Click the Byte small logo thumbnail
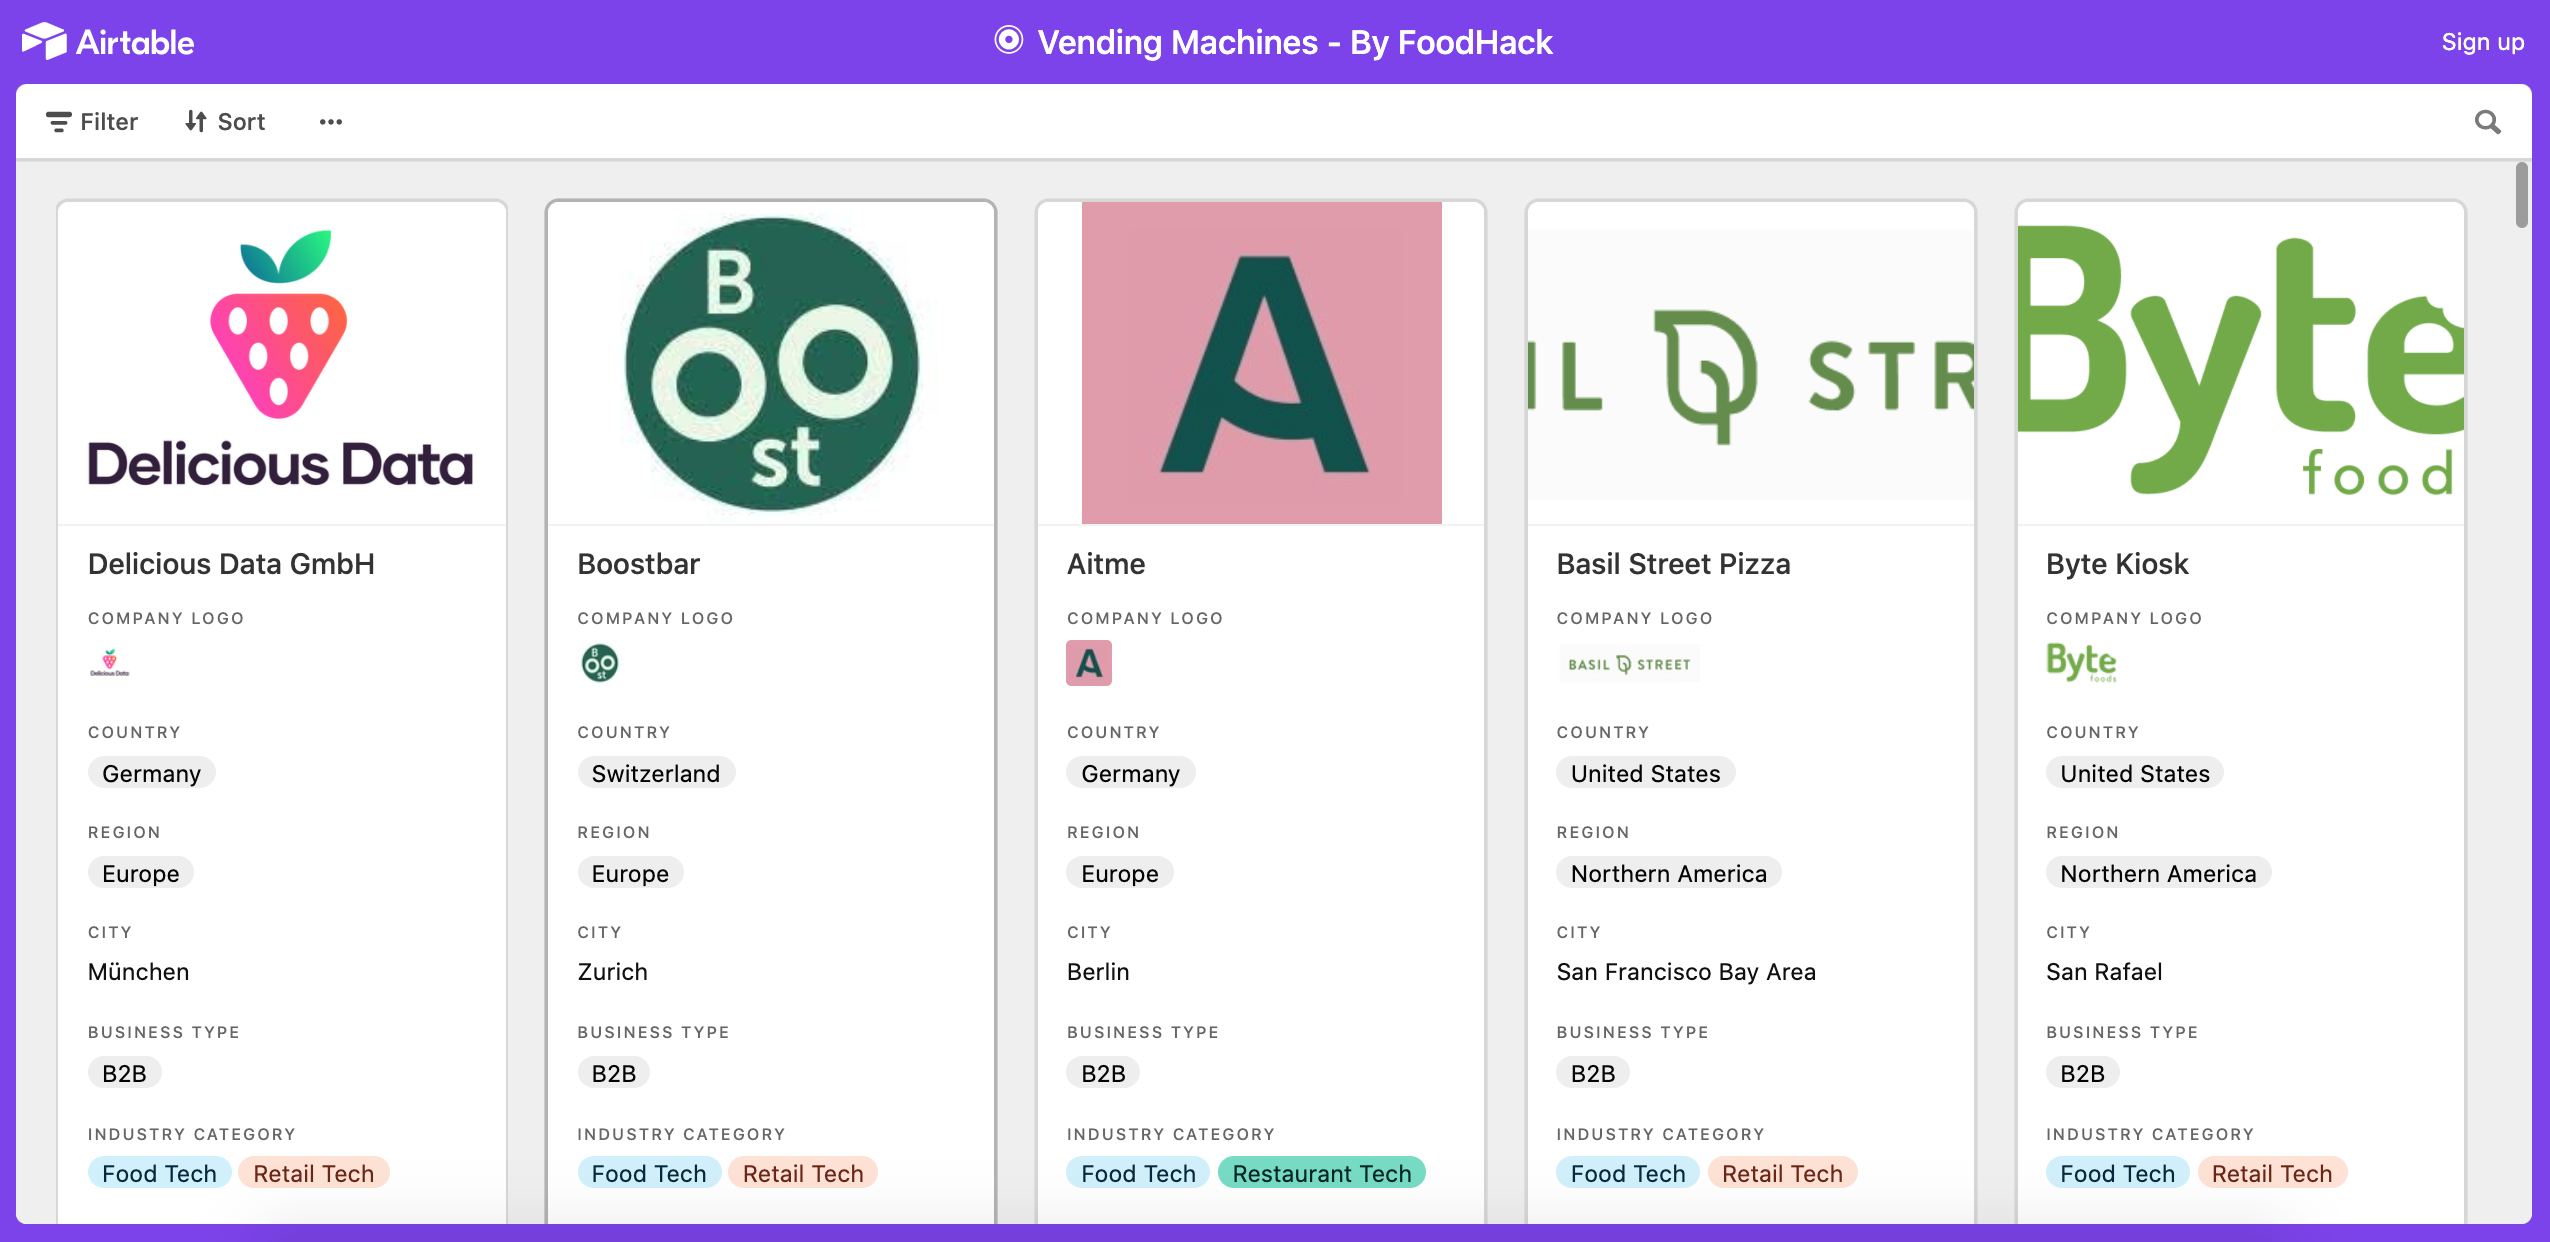The height and width of the screenshot is (1242, 2550). coord(2081,663)
